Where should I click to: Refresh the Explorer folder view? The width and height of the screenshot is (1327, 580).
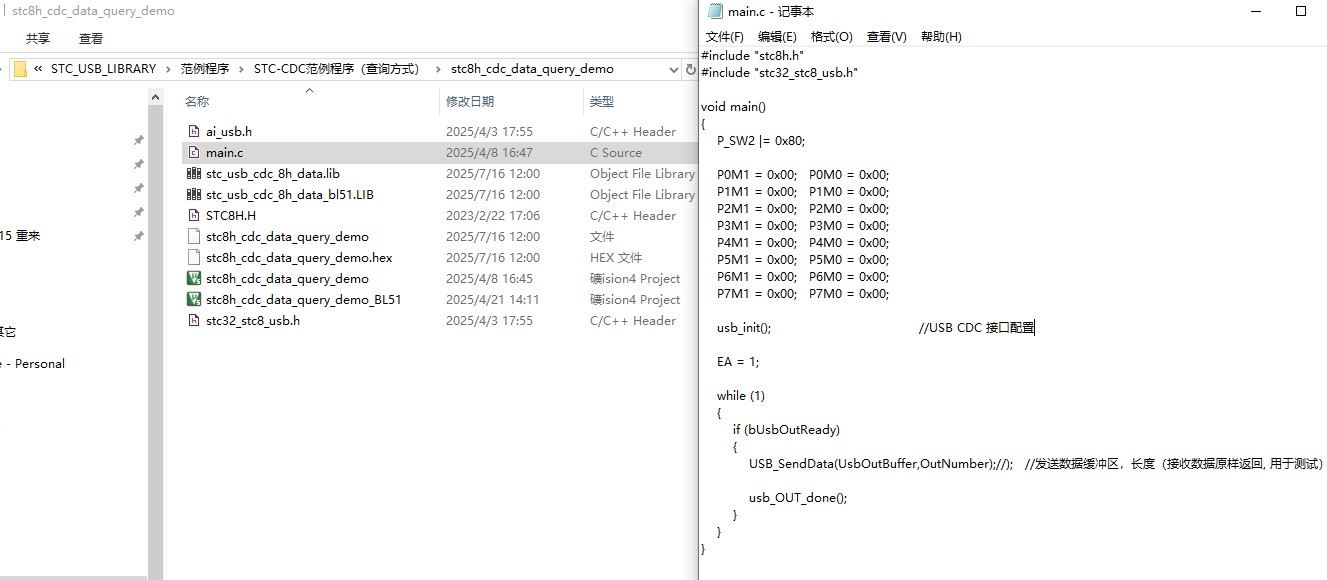[x=689, y=69]
